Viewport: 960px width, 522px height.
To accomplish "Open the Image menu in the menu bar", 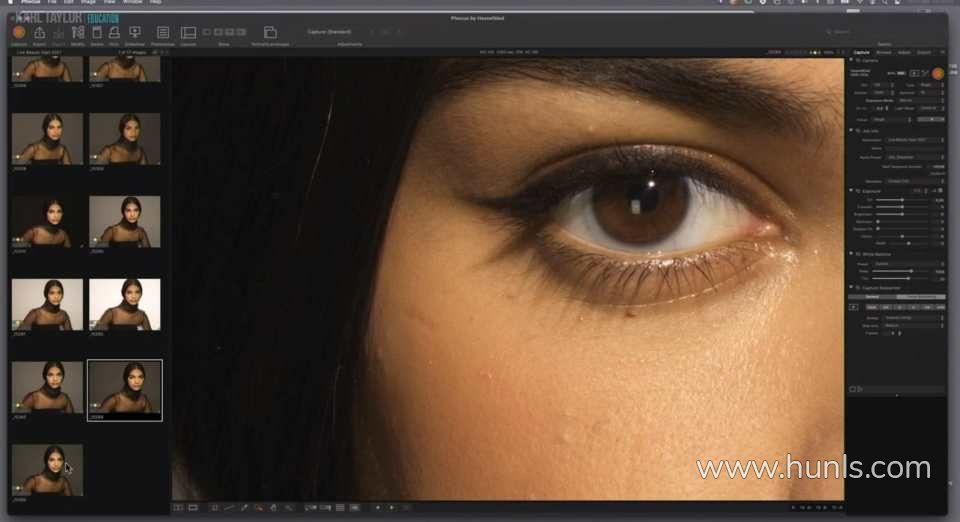I will (x=88, y=2).
